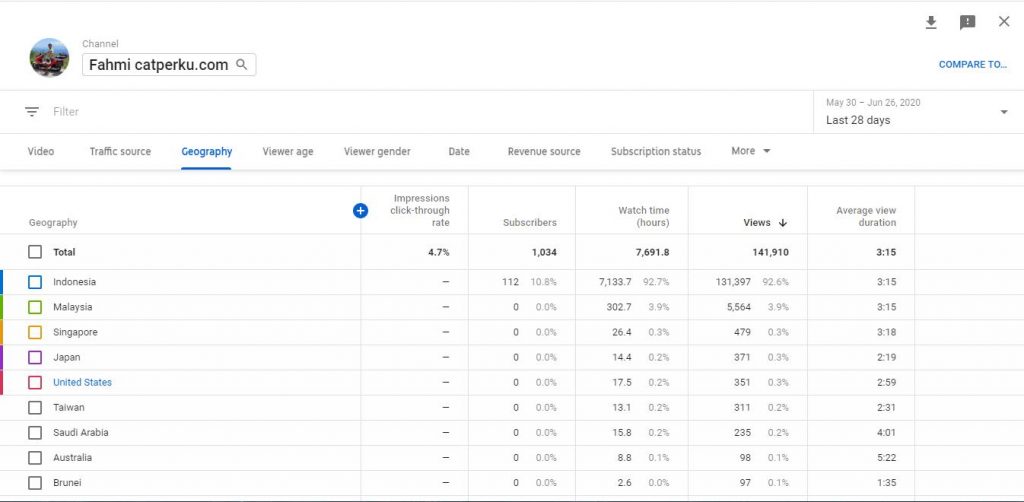
Task: Toggle the Japan checkbox
Action: click(x=35, y=357)
